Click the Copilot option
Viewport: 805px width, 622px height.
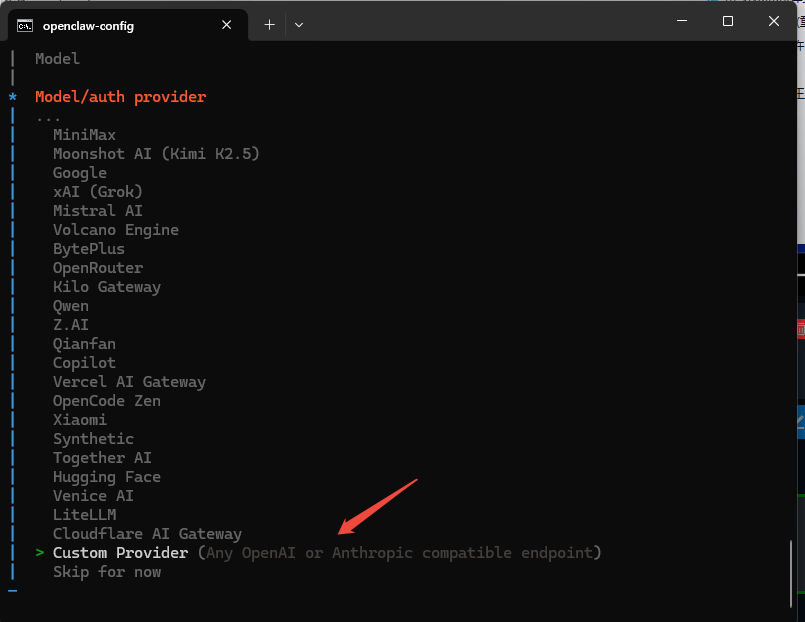84,363
